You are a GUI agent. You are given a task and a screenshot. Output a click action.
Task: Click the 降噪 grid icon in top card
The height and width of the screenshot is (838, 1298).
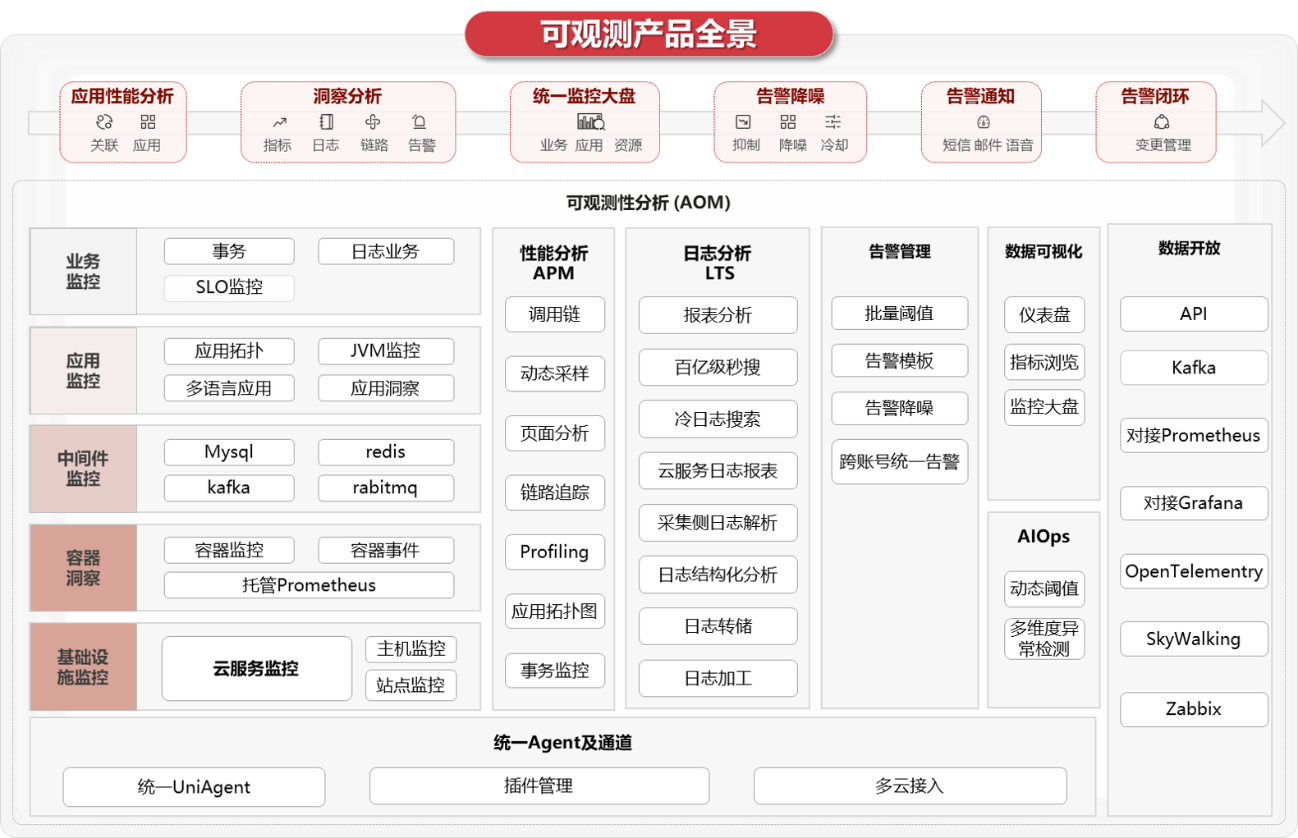click(788, 122)
